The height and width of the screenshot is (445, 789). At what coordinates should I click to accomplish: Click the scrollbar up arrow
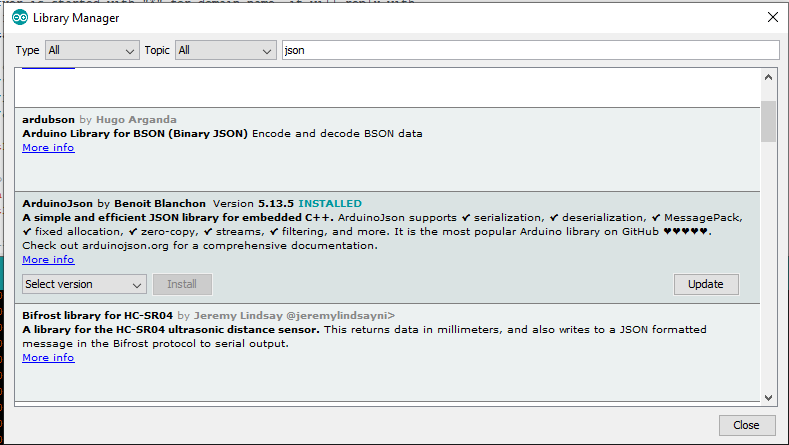(x=768, y=78)
